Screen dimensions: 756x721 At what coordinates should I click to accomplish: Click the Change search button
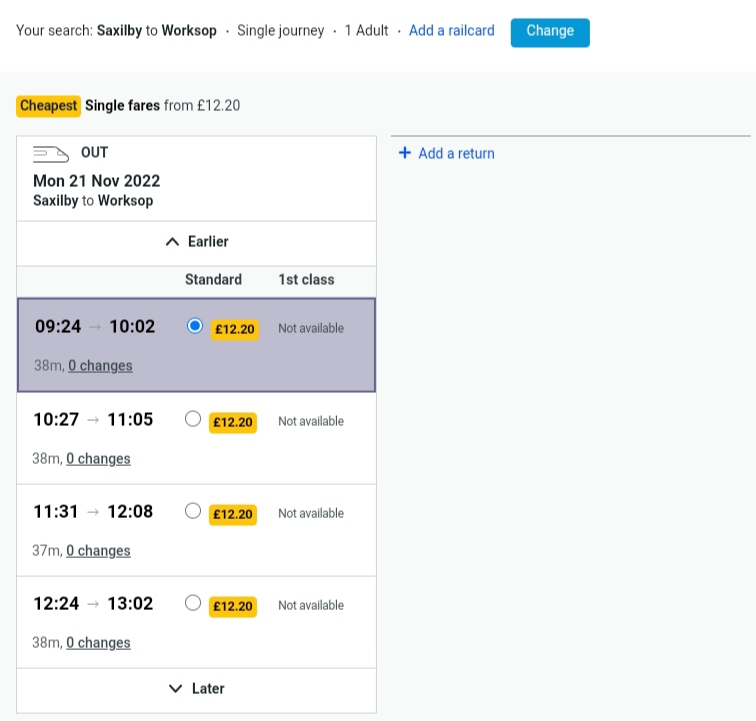click(550, 32)
